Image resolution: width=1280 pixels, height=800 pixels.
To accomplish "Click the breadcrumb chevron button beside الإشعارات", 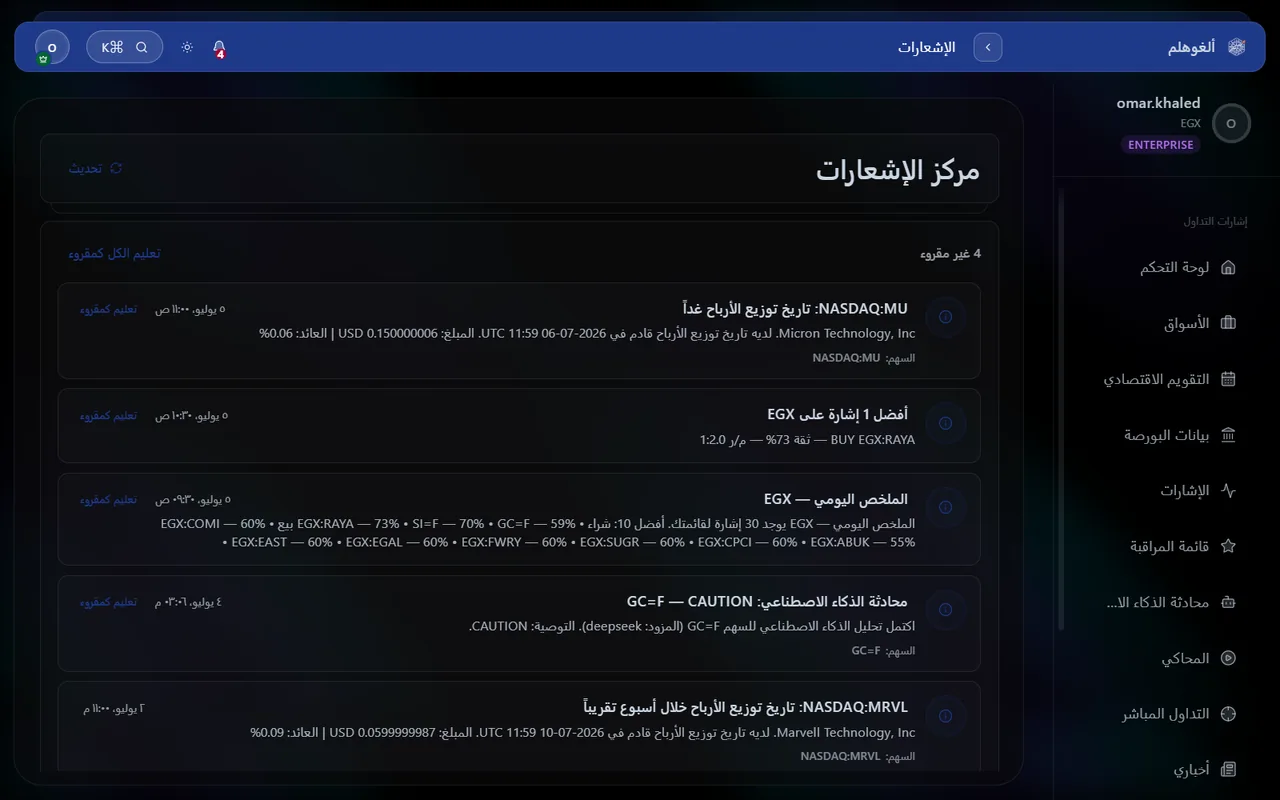I will coord(988,47).
